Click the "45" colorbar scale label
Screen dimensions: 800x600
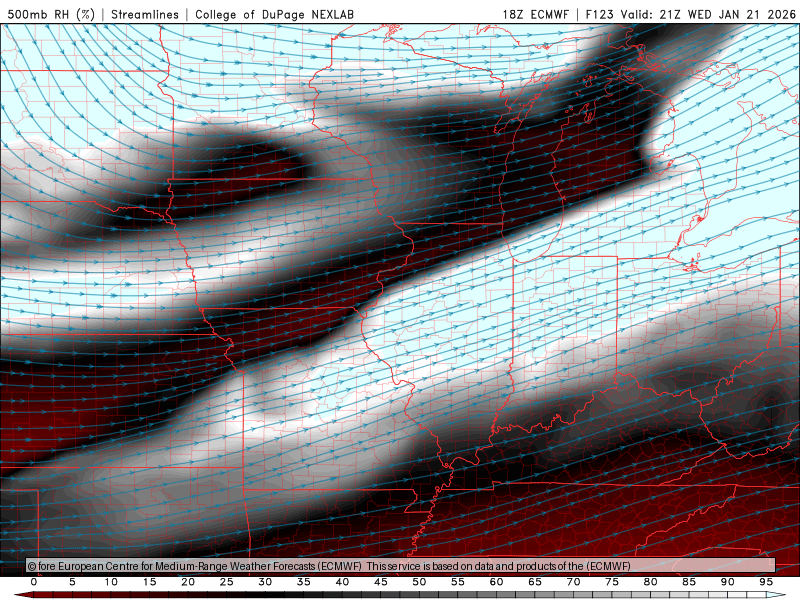coord(381,582)
